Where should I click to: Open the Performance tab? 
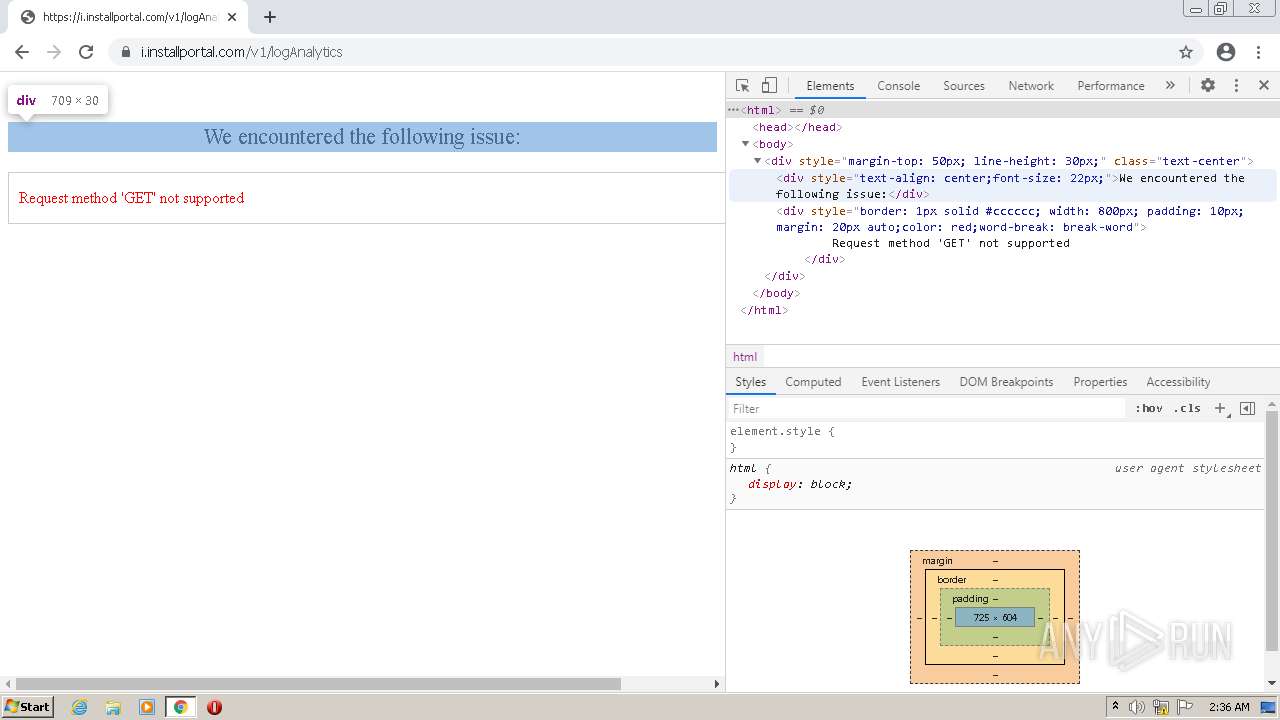[x=1111, y=86]
